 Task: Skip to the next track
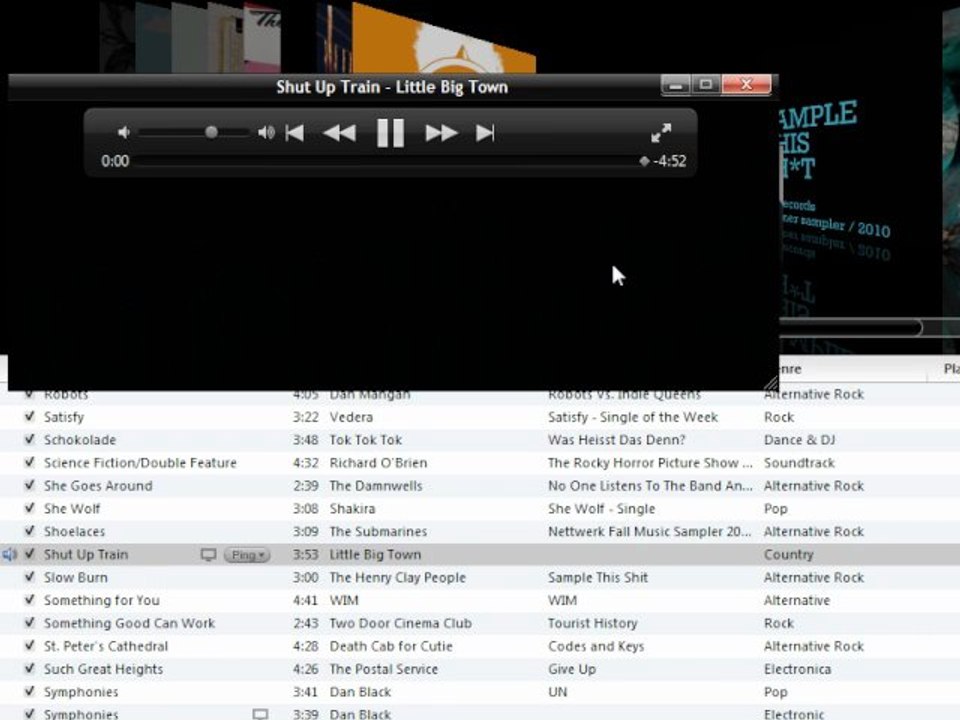(485, 133)
